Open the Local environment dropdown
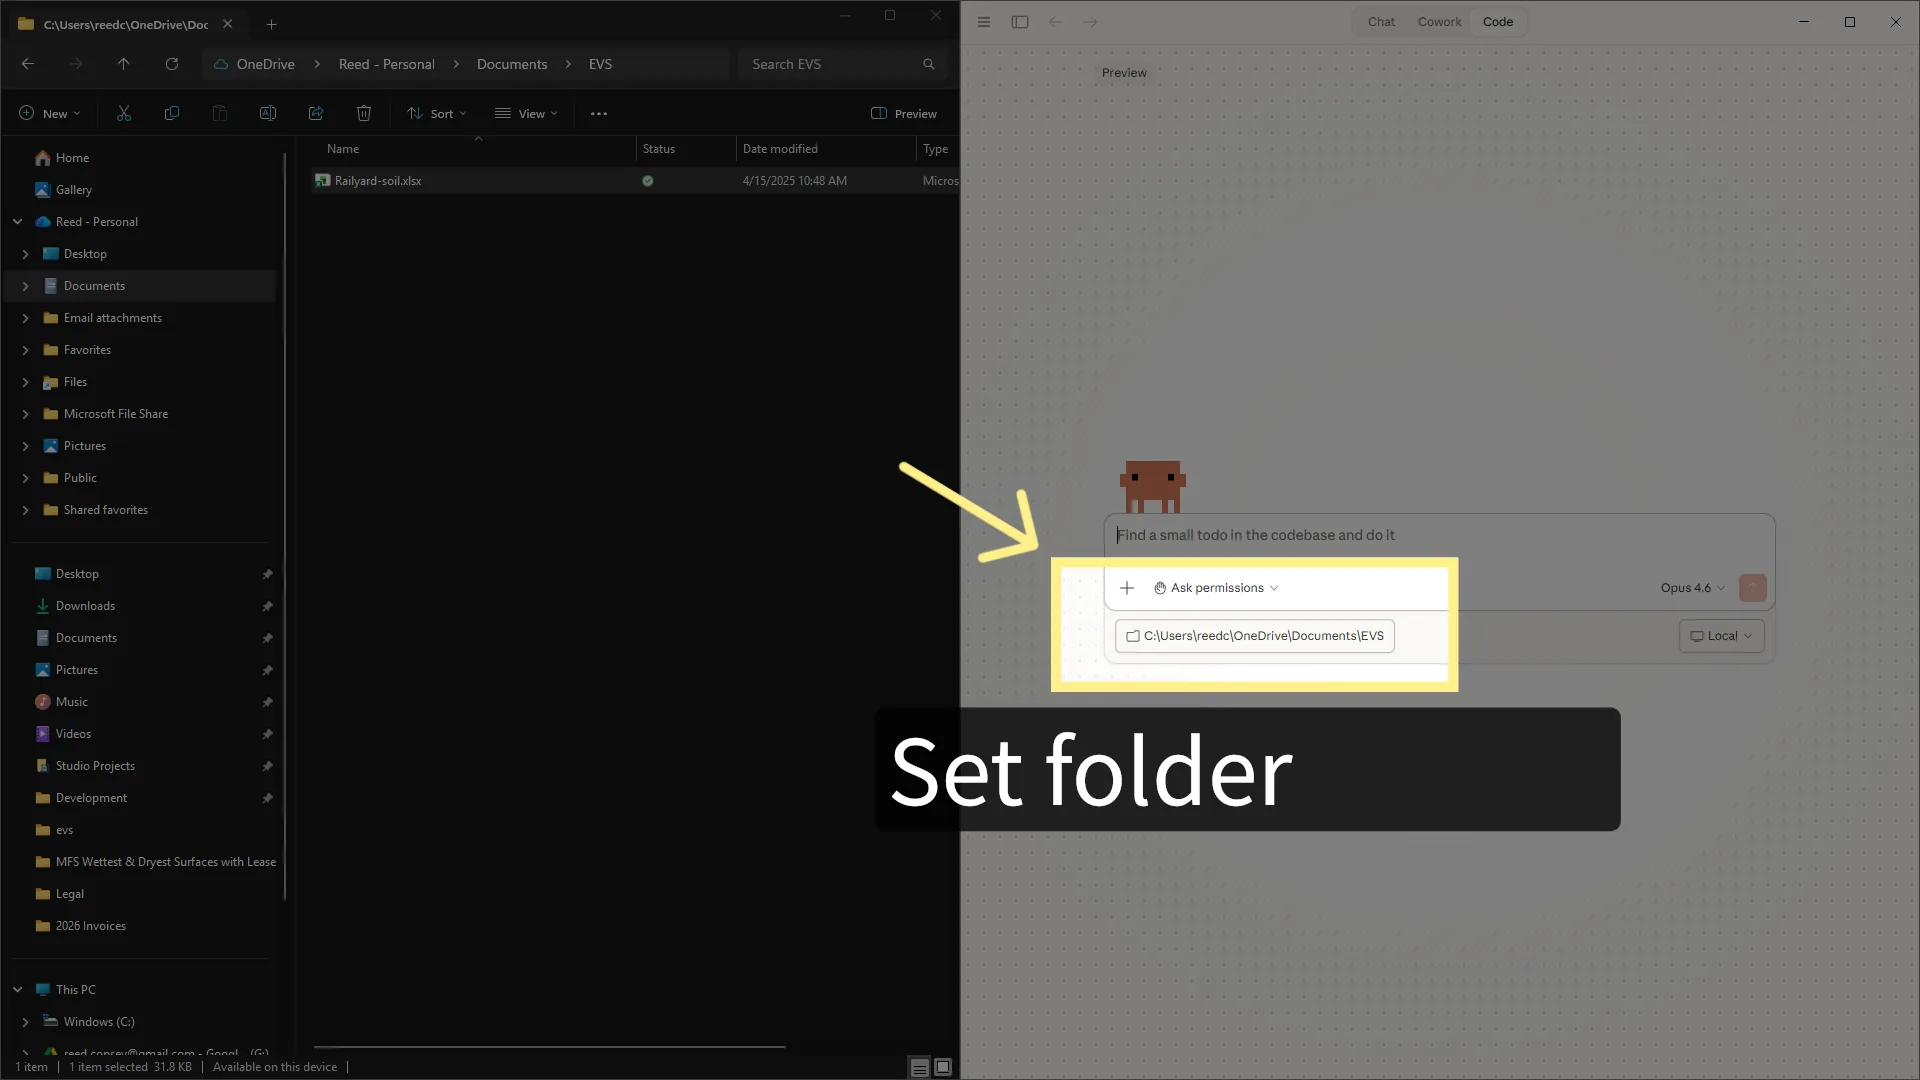1920x1080 pixels. click(x=1721, y=636)
